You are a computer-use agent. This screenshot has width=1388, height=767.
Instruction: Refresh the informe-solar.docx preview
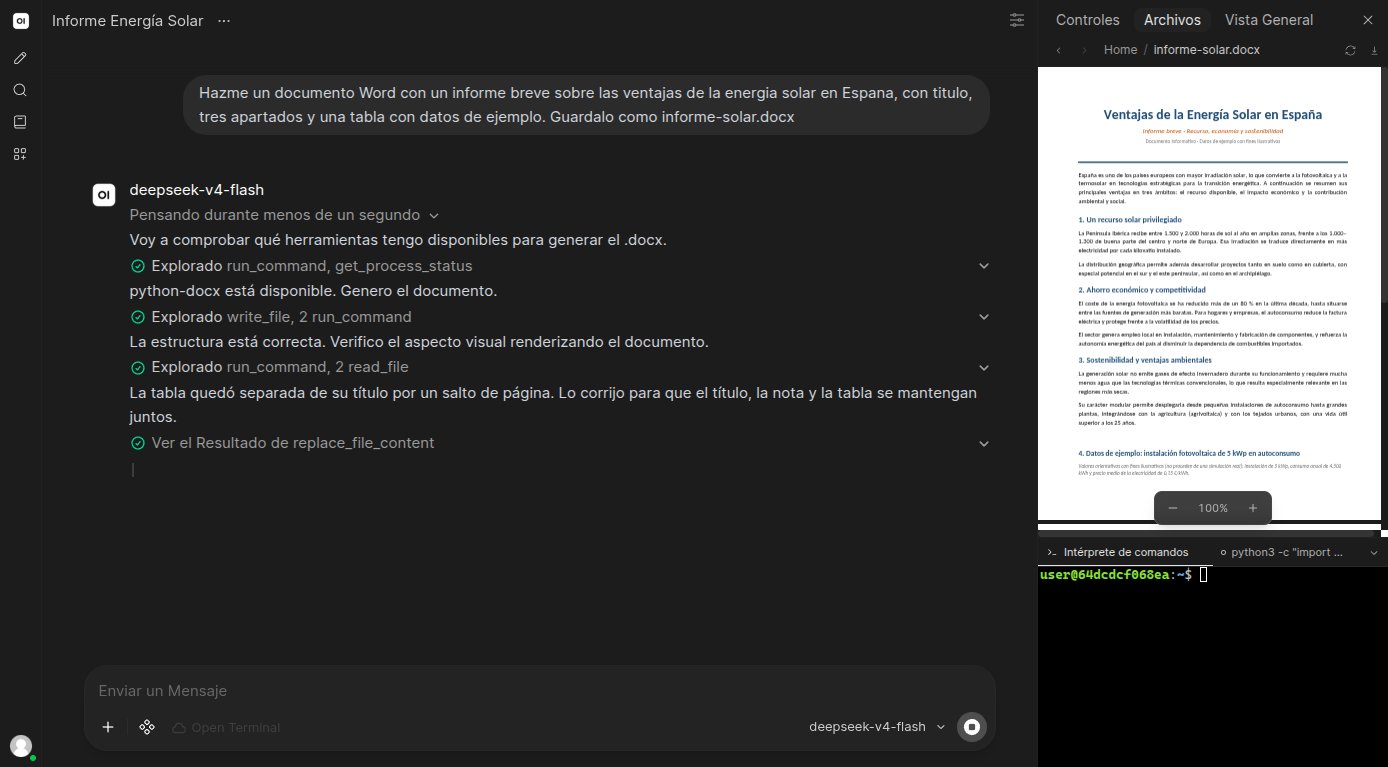[1350, 50]
